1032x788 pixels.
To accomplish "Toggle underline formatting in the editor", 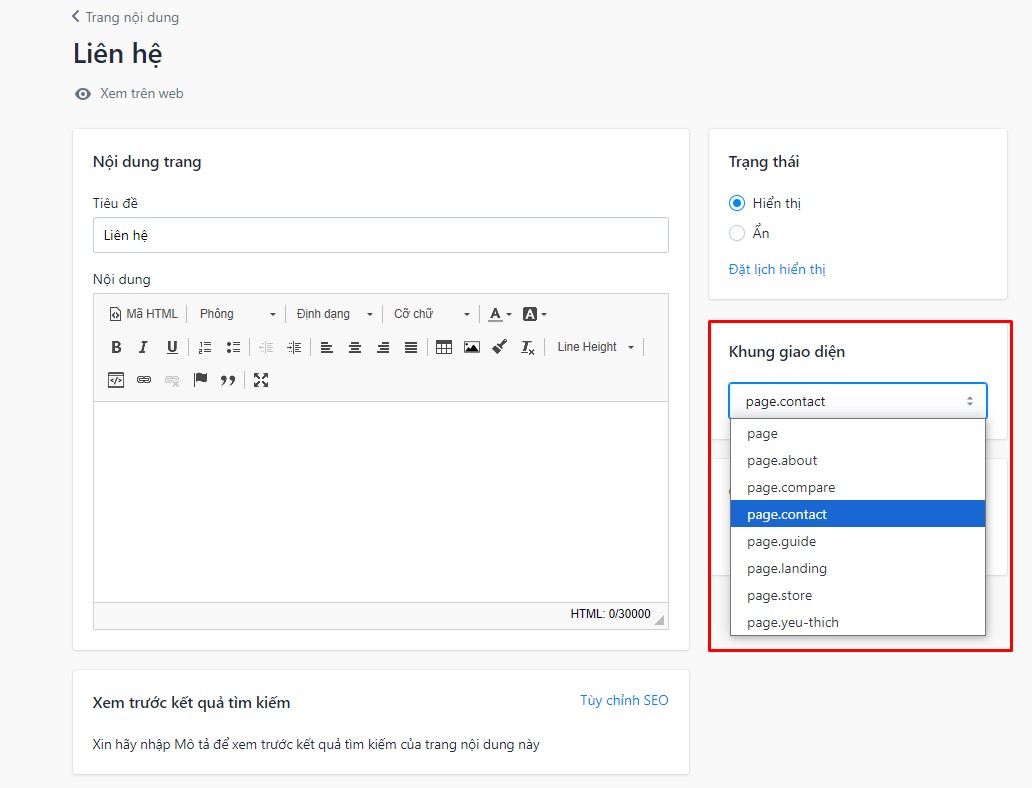I will (x=172, y=347).
